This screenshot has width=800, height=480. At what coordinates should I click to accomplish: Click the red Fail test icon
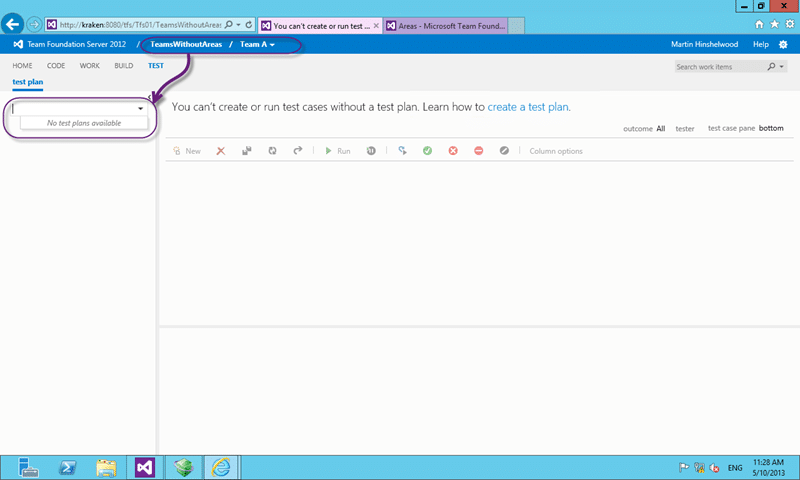tap(453, 151)
